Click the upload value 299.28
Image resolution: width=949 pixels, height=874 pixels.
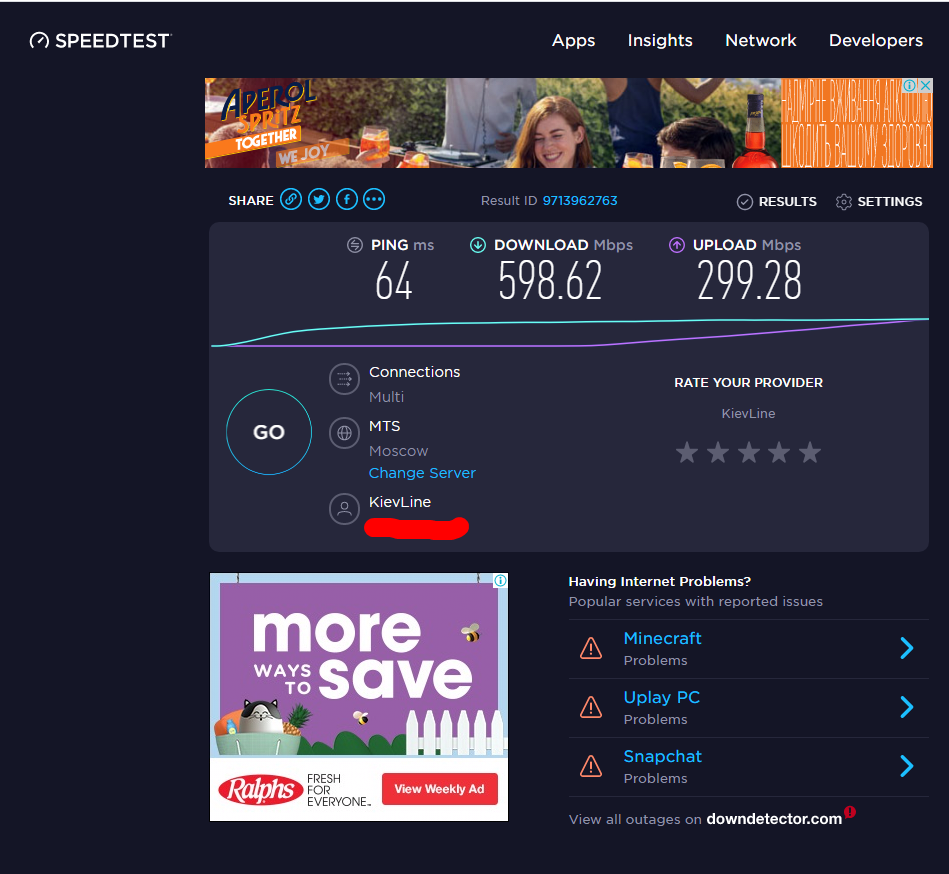pos(749,280)
